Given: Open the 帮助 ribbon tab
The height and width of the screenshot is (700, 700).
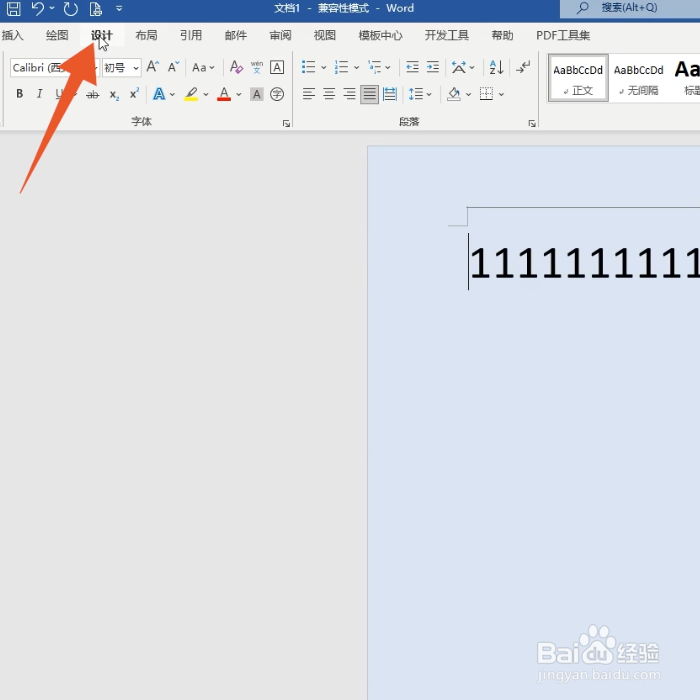Looking at the screenshot, I should (x=502, y=35).
